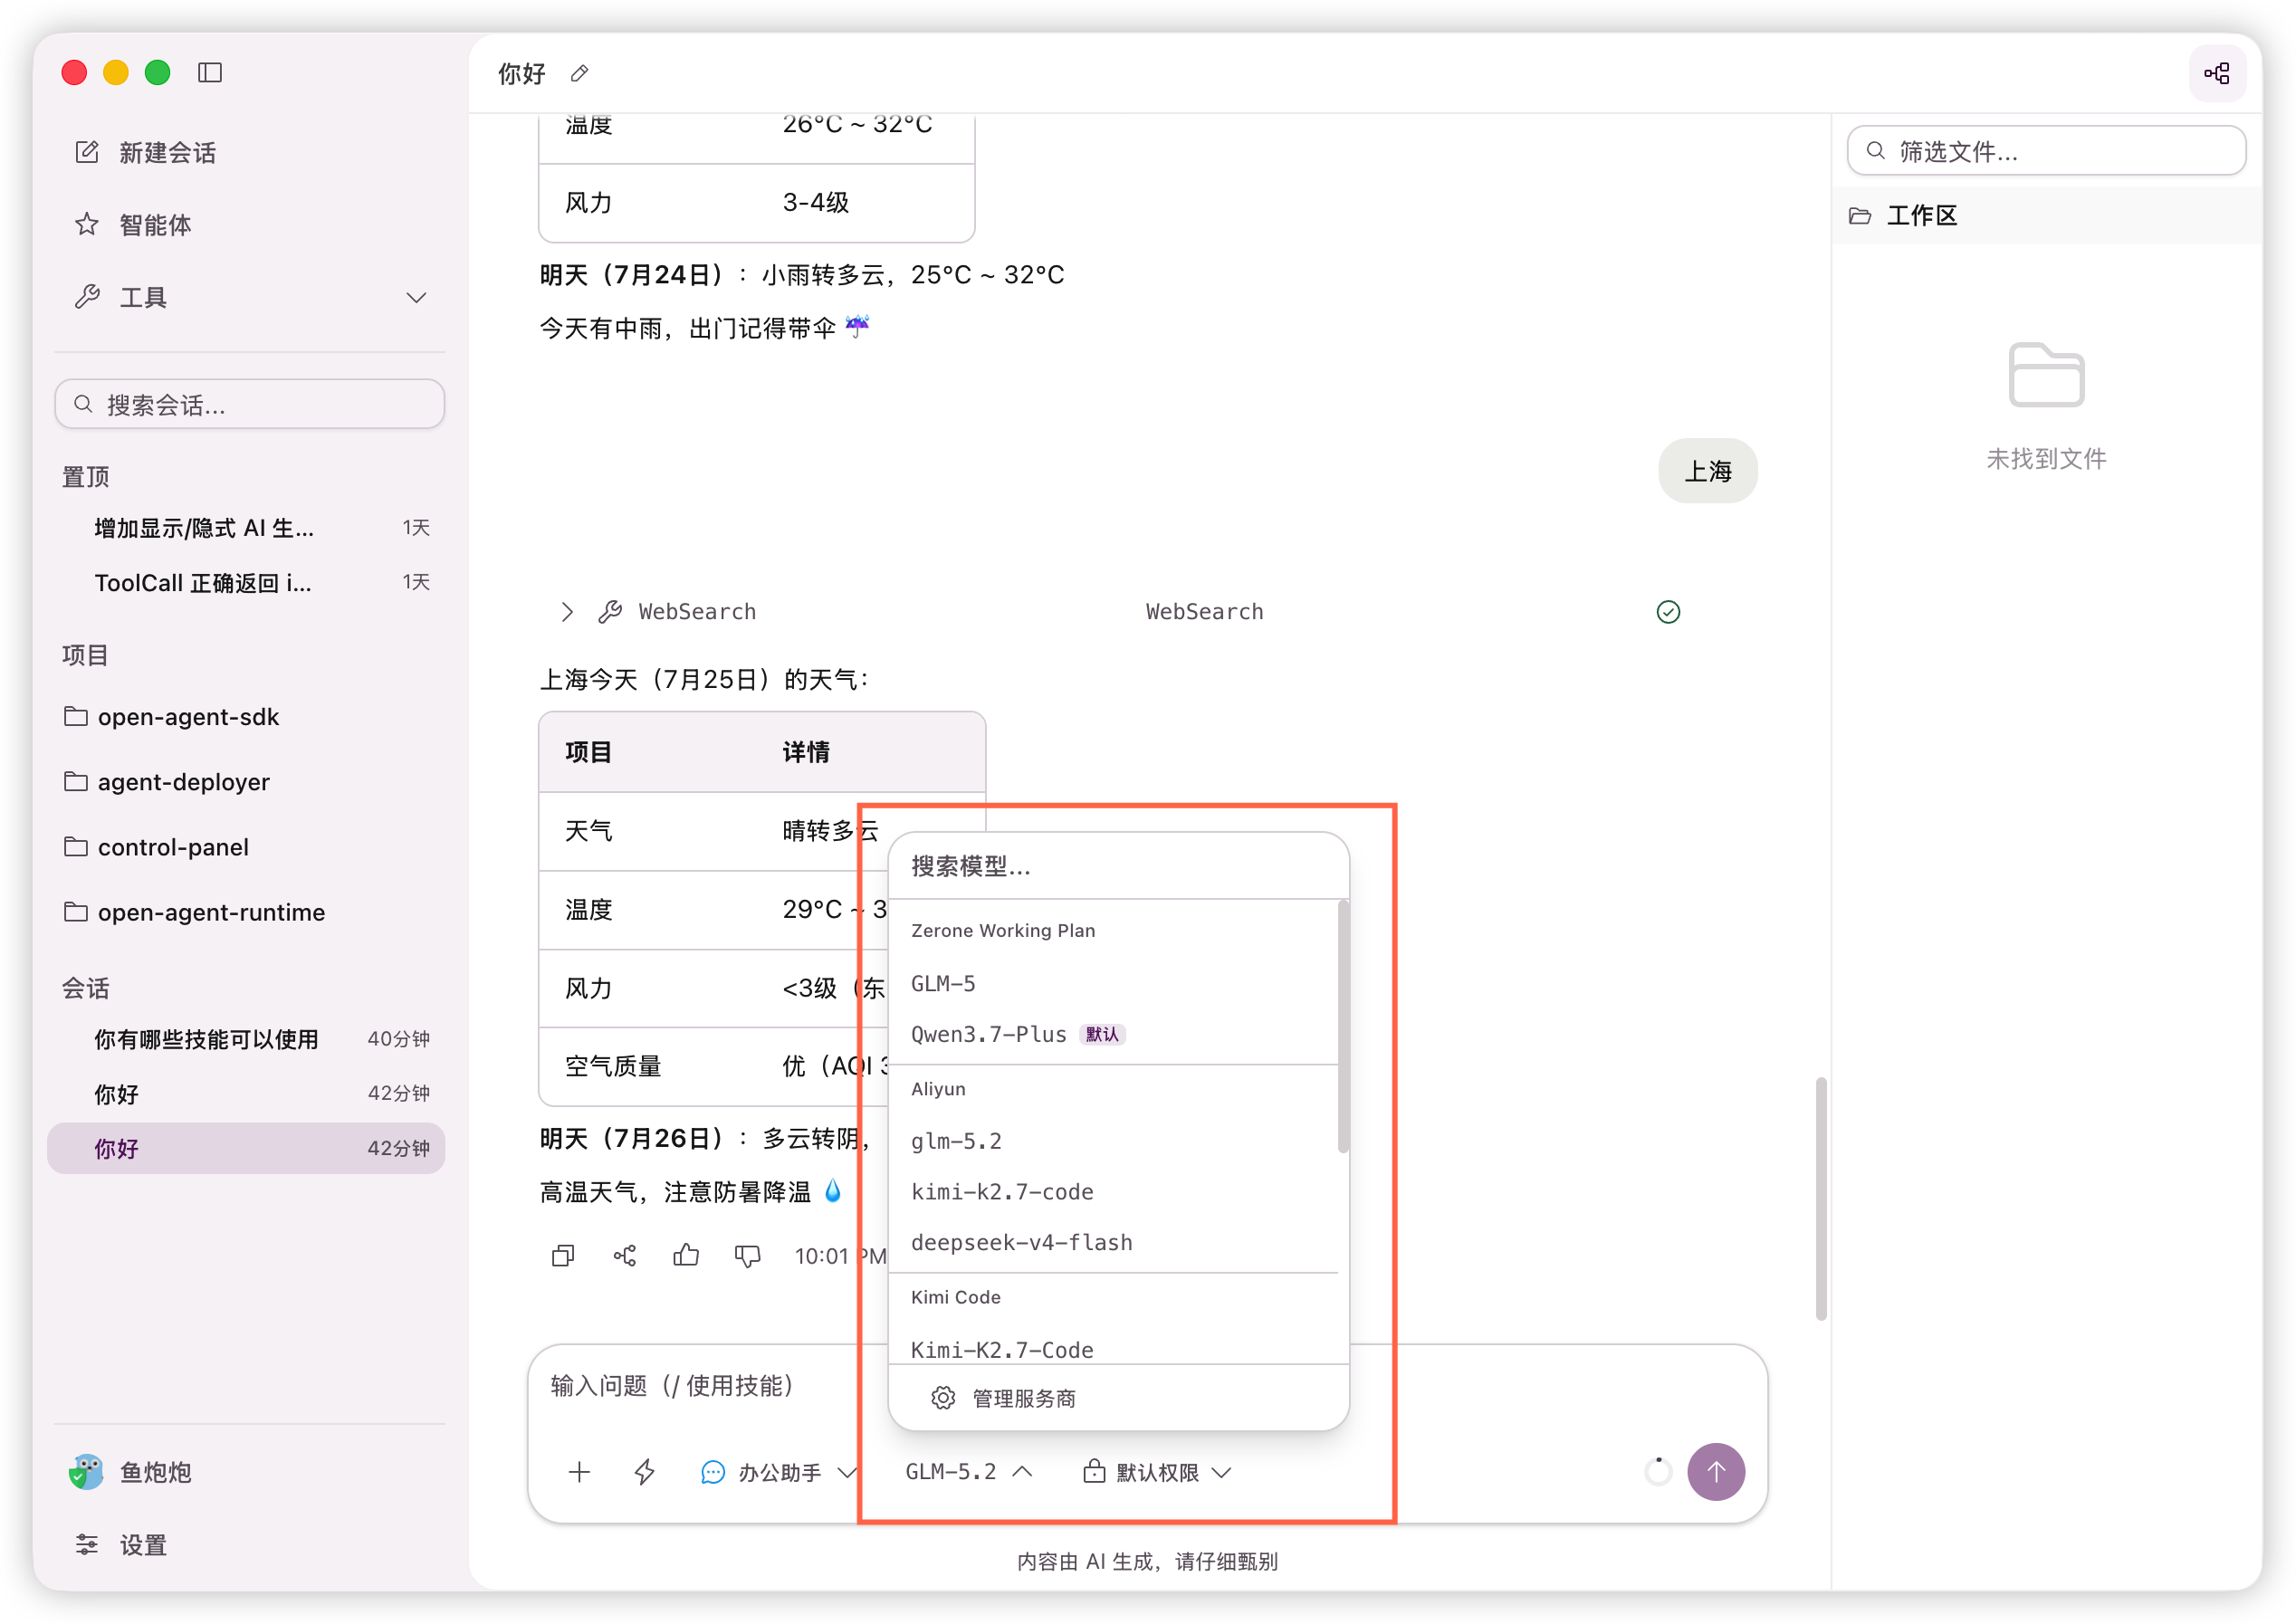Open the 鱼炮炮 user profile

coord(130,1472)
